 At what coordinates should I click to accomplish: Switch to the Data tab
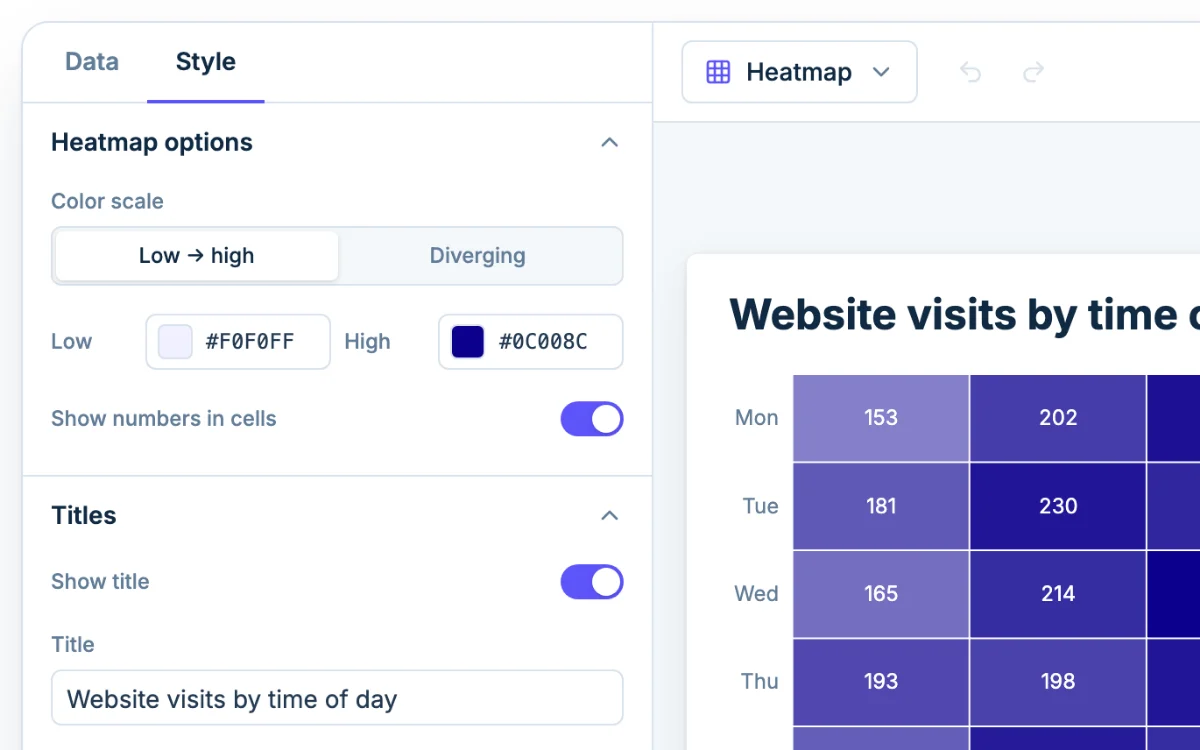point(92,62)
